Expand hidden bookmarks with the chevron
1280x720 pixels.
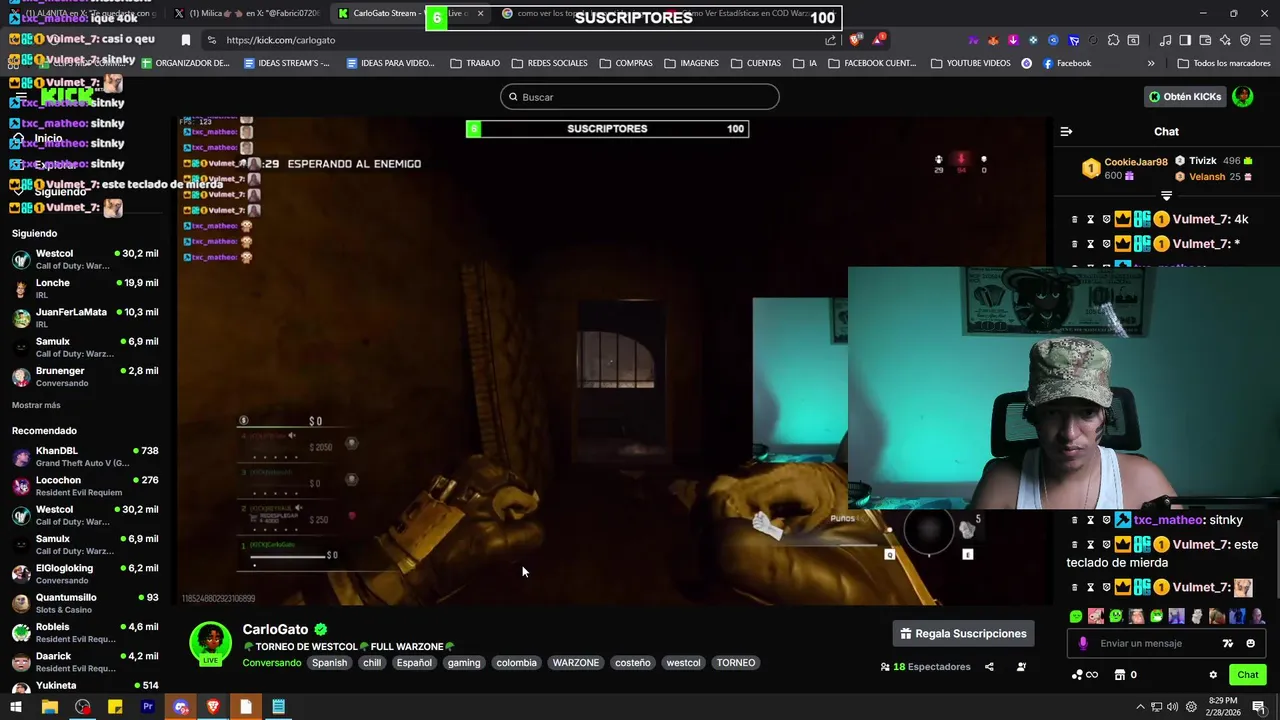(1151, 63)
